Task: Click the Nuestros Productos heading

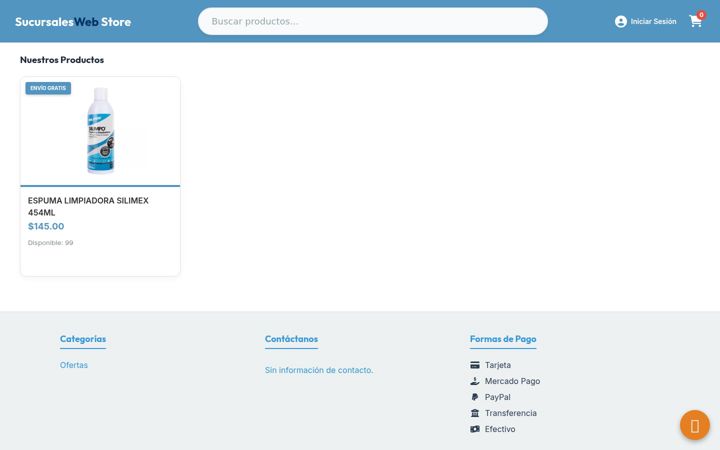Action: click(x=62, y=60)
